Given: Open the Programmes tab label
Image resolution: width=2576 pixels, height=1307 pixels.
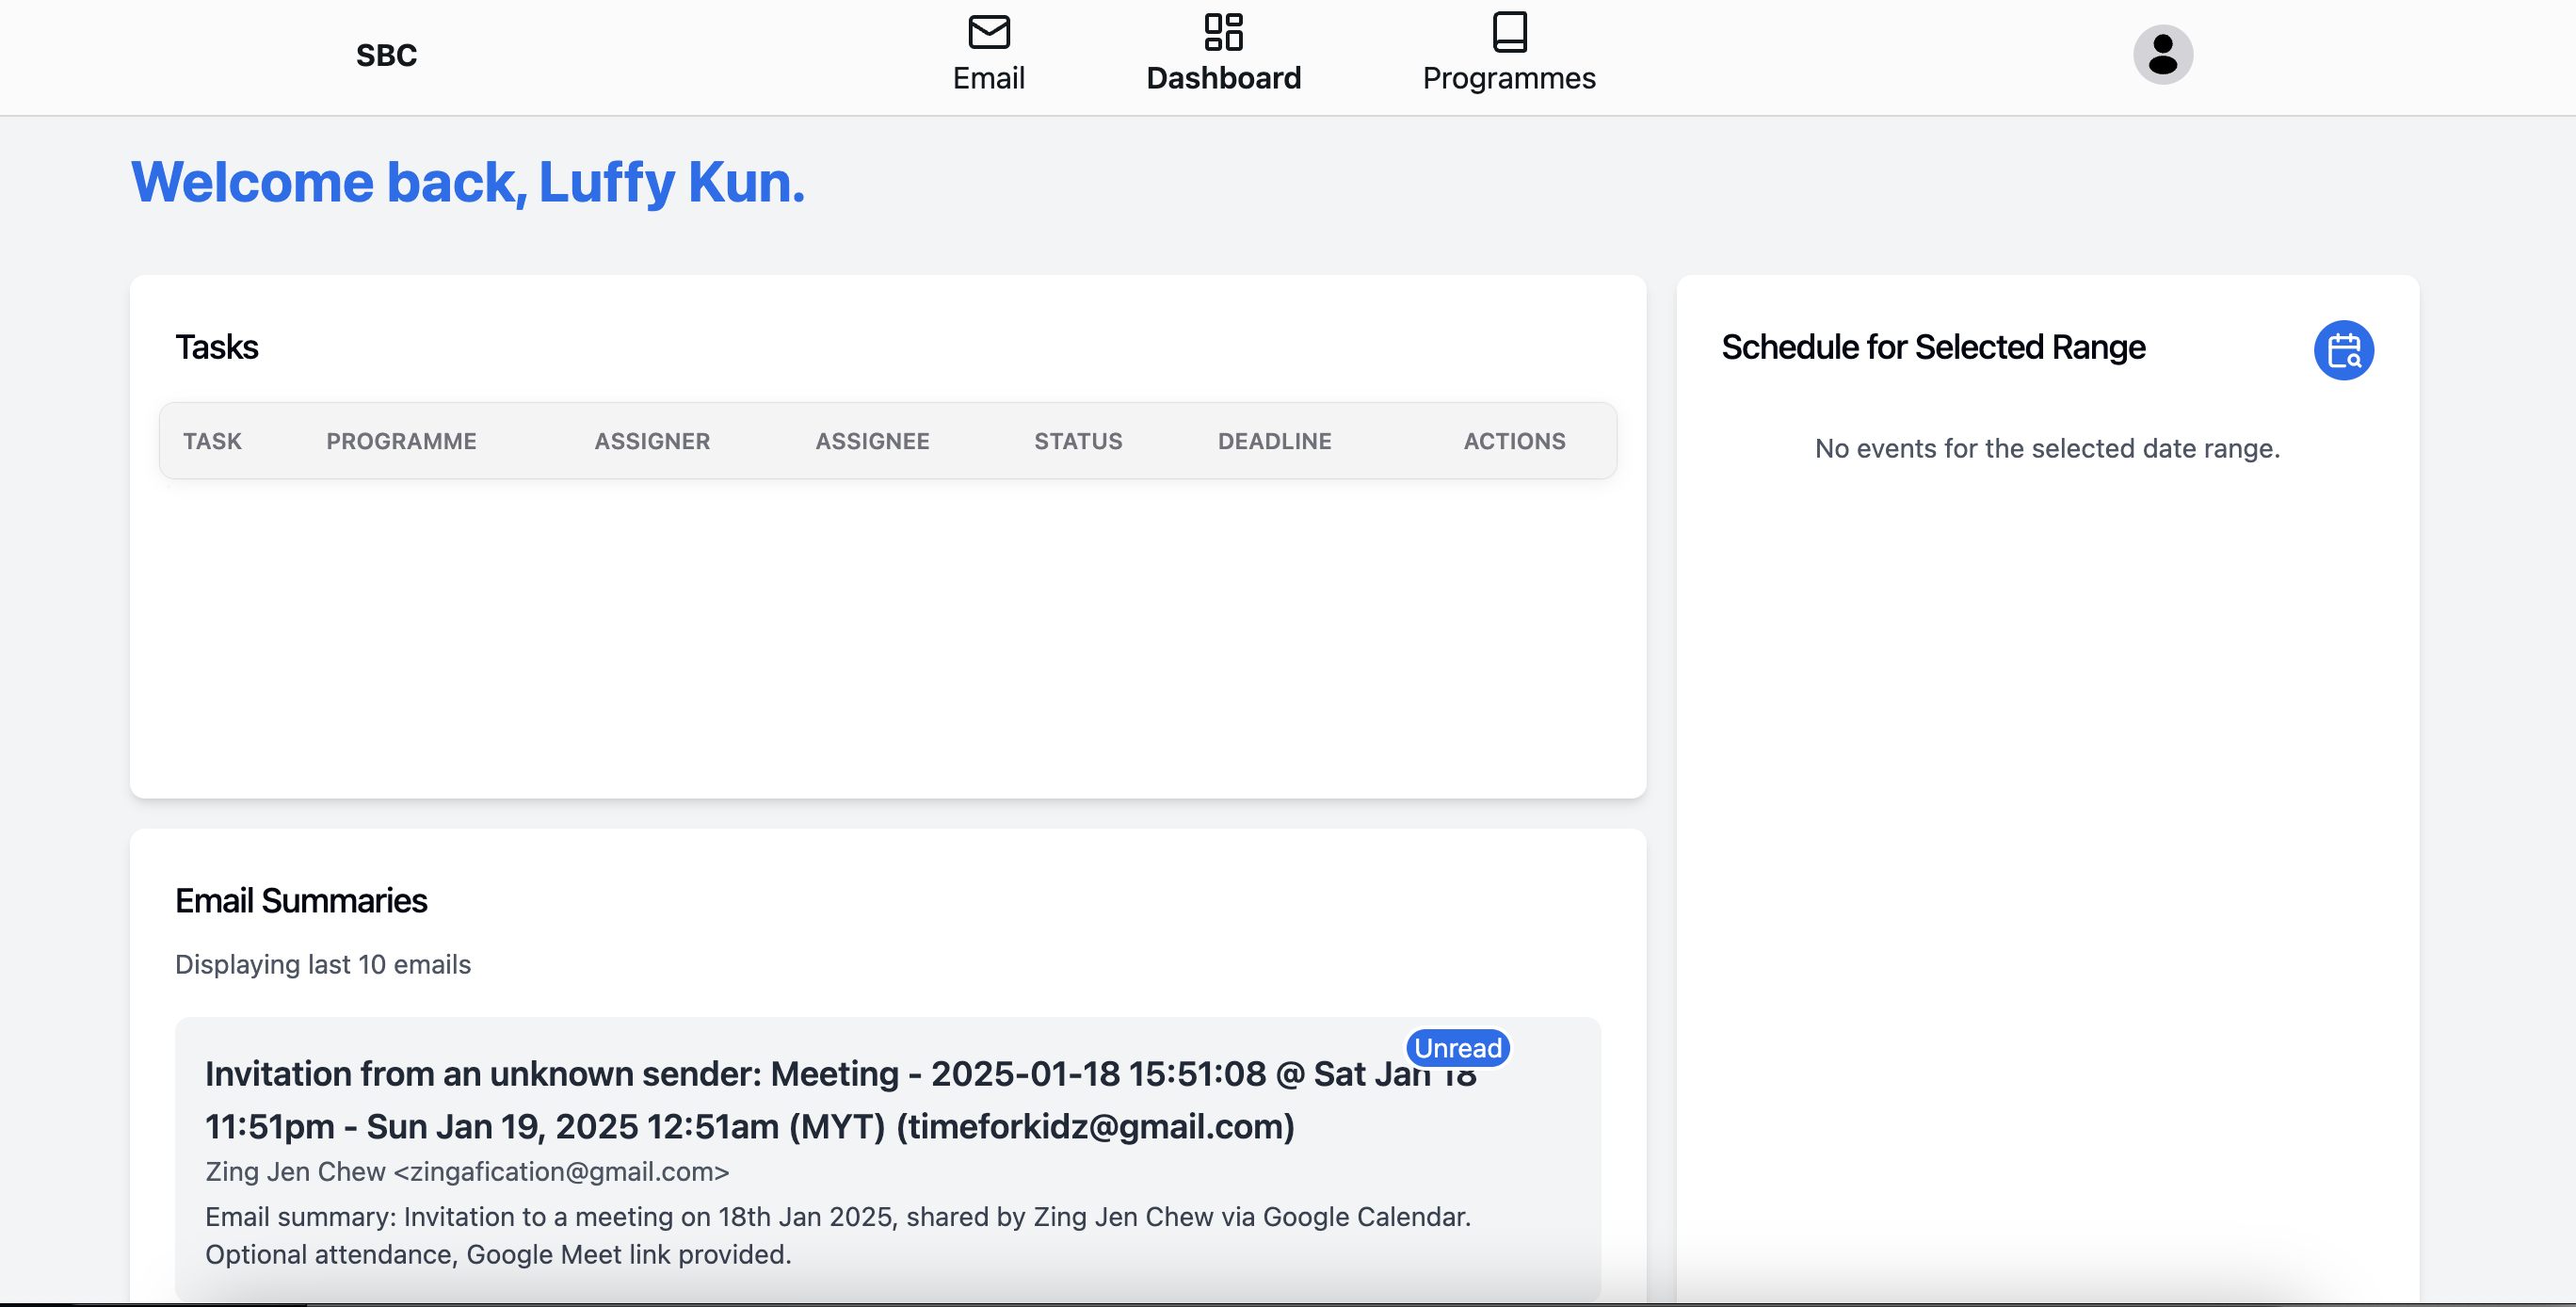Looking at the screenshot, I should (1509, 78).
